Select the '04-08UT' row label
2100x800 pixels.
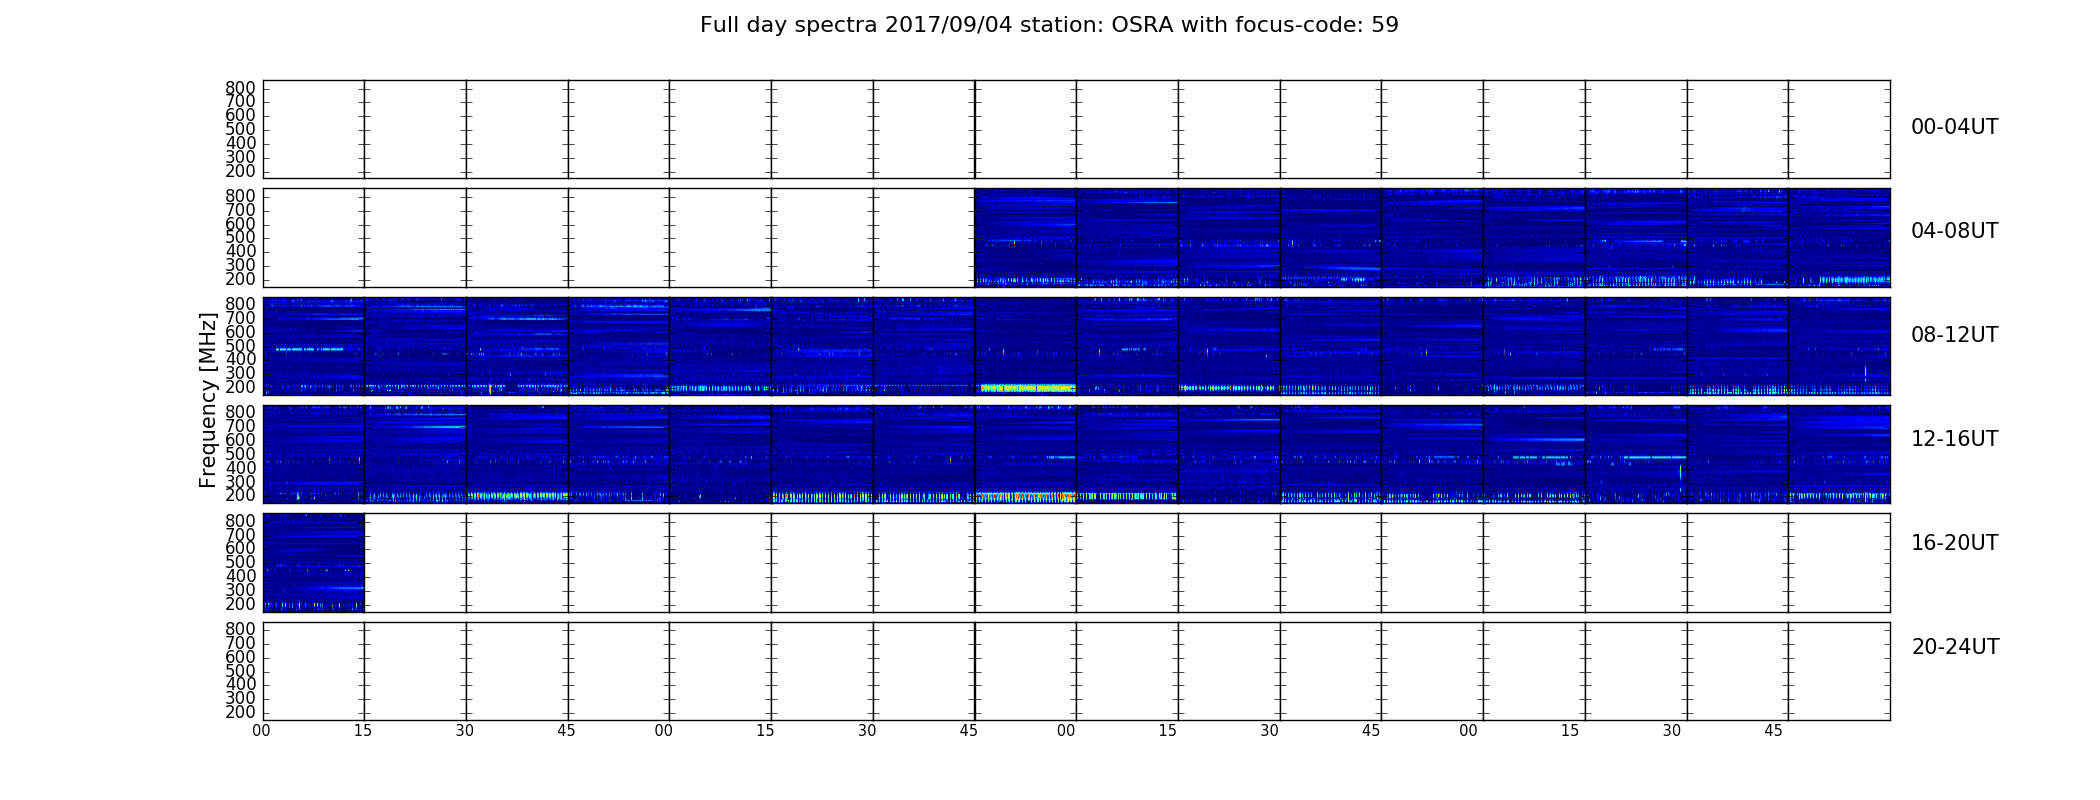pyautogui.click(x=1955, y=231)
